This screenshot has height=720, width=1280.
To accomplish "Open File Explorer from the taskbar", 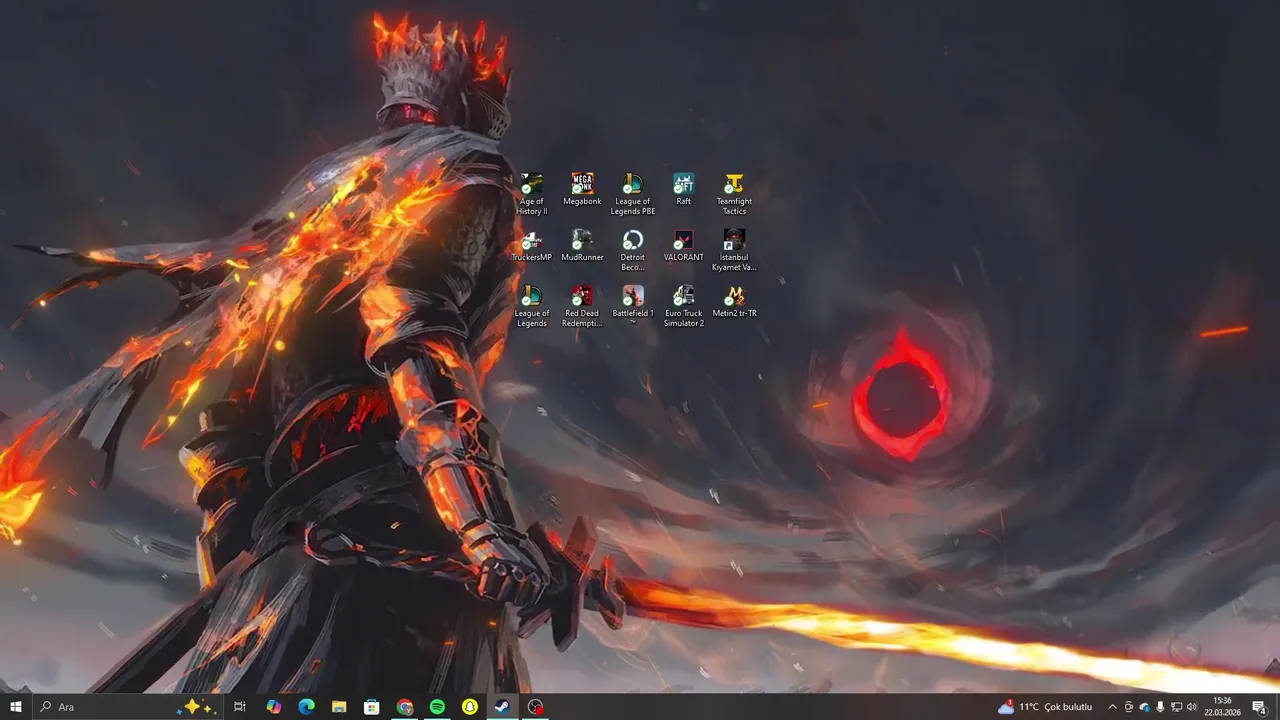I will tap(339, 707).
